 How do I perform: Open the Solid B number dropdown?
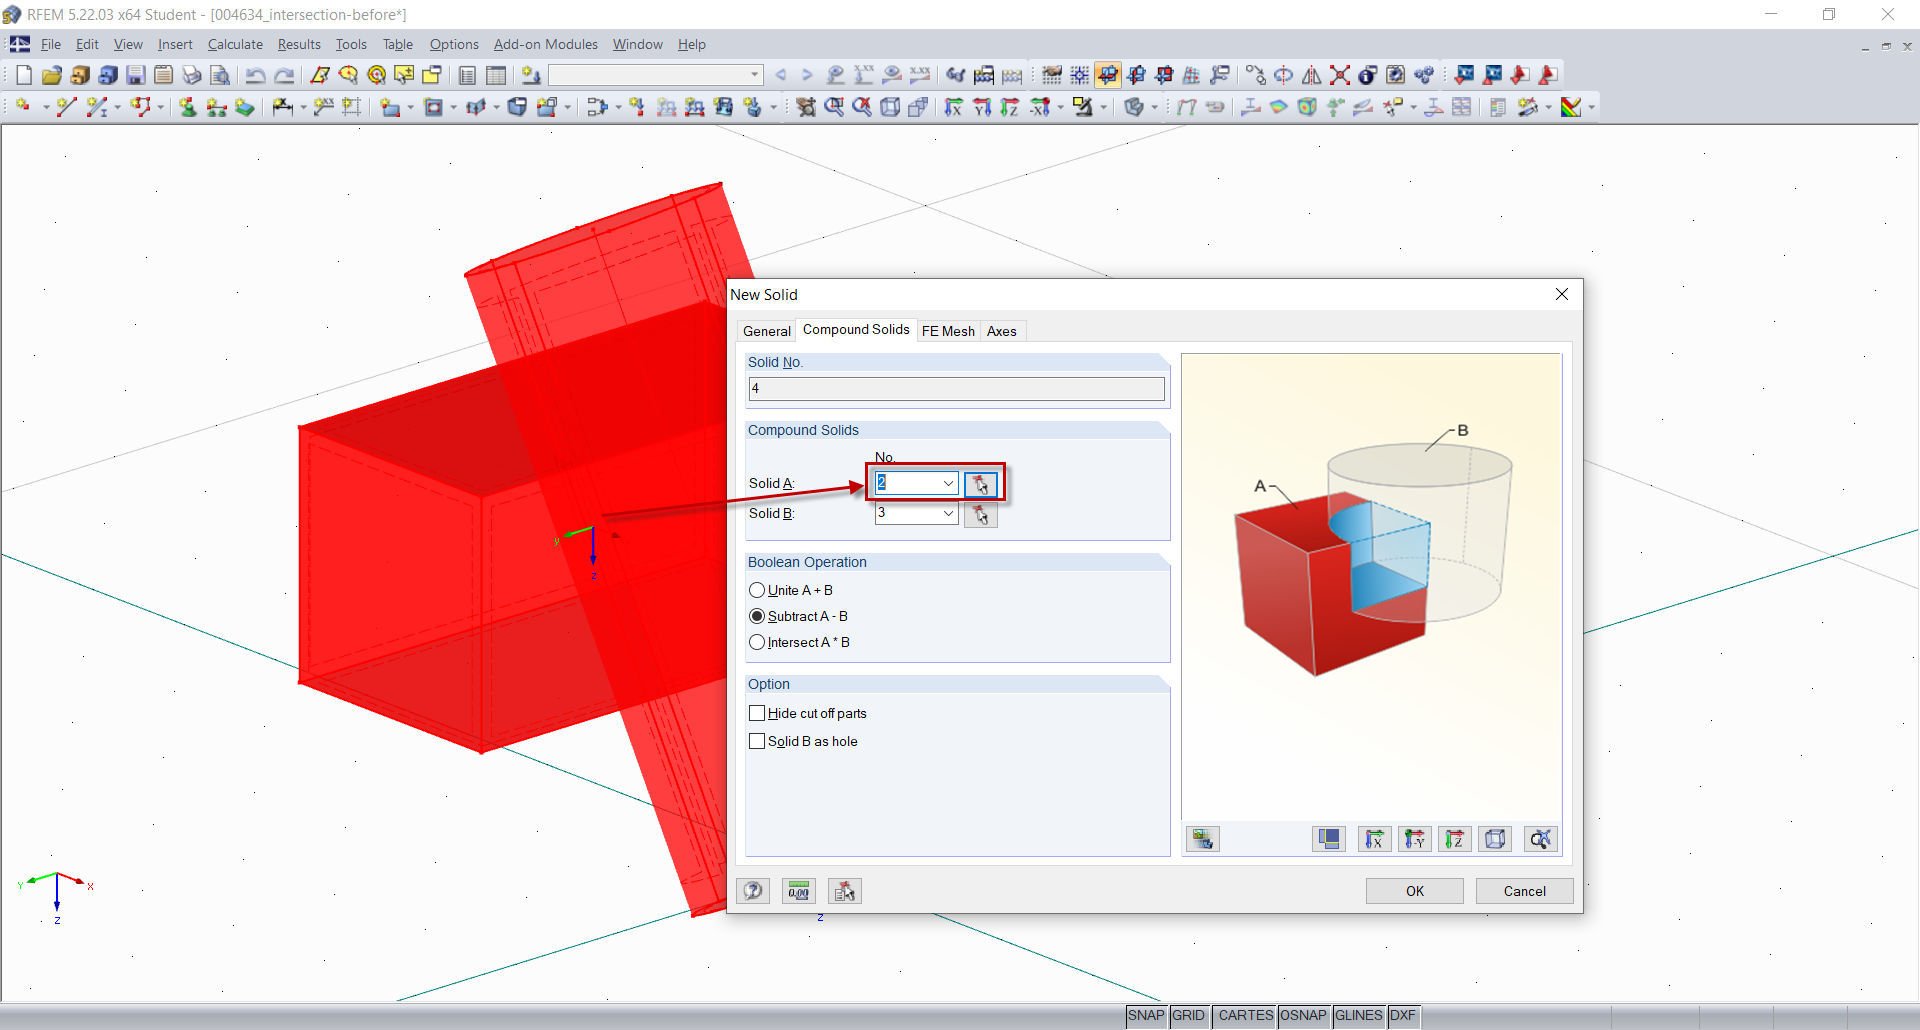pyautogui.click(x=947, y=513)
